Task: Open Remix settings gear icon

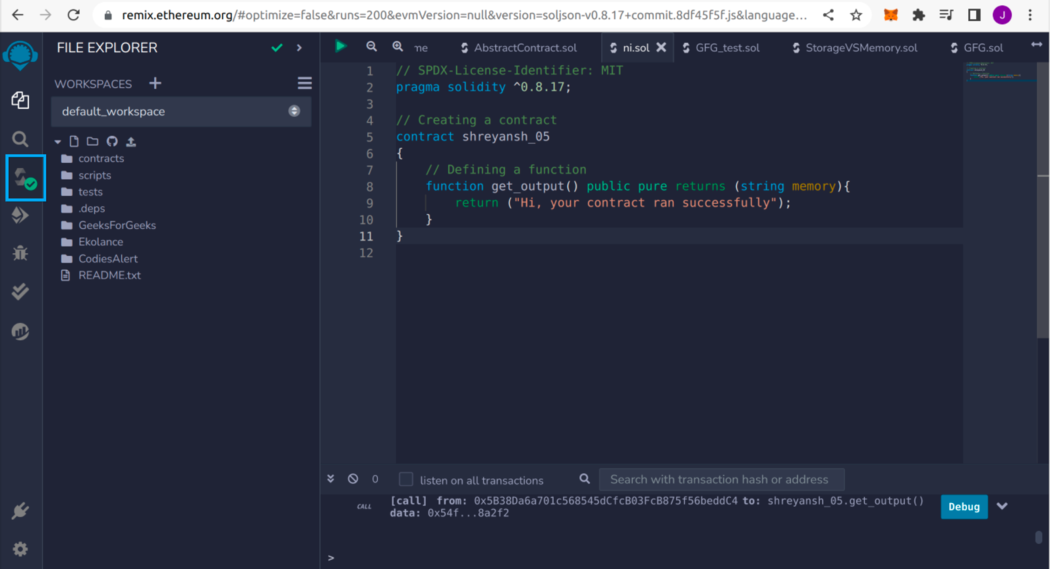Action: [20, 549]
